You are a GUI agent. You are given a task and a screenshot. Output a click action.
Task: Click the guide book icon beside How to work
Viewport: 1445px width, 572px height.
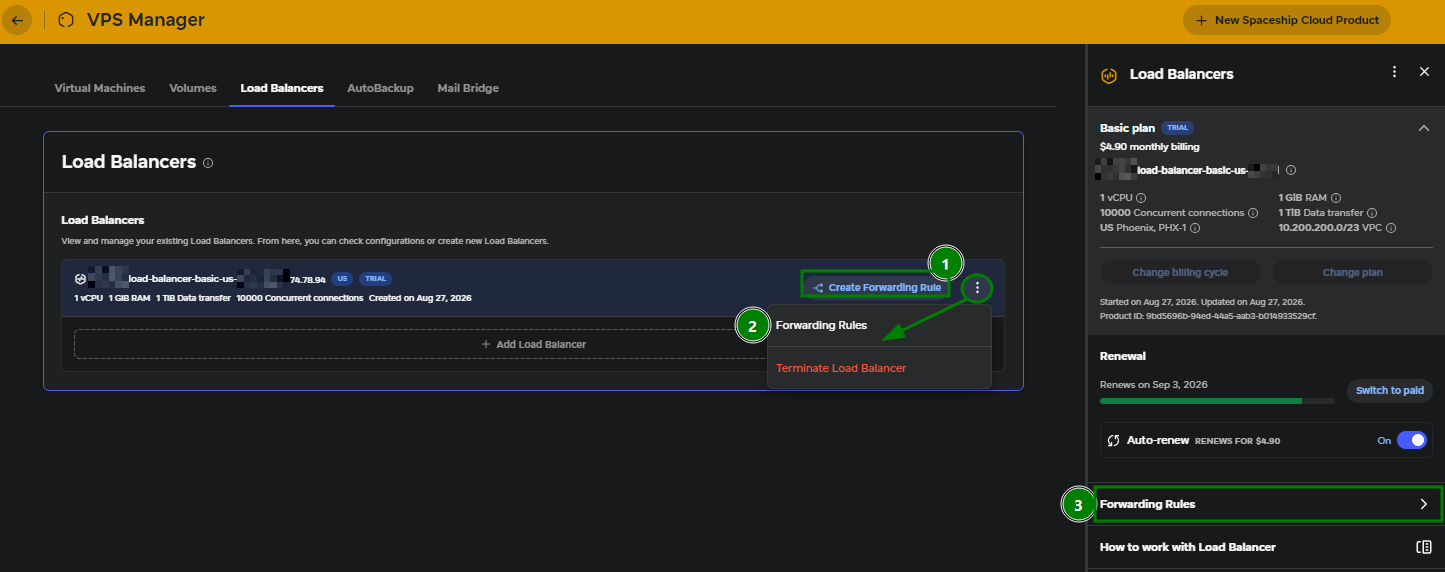pos(1424,547)
